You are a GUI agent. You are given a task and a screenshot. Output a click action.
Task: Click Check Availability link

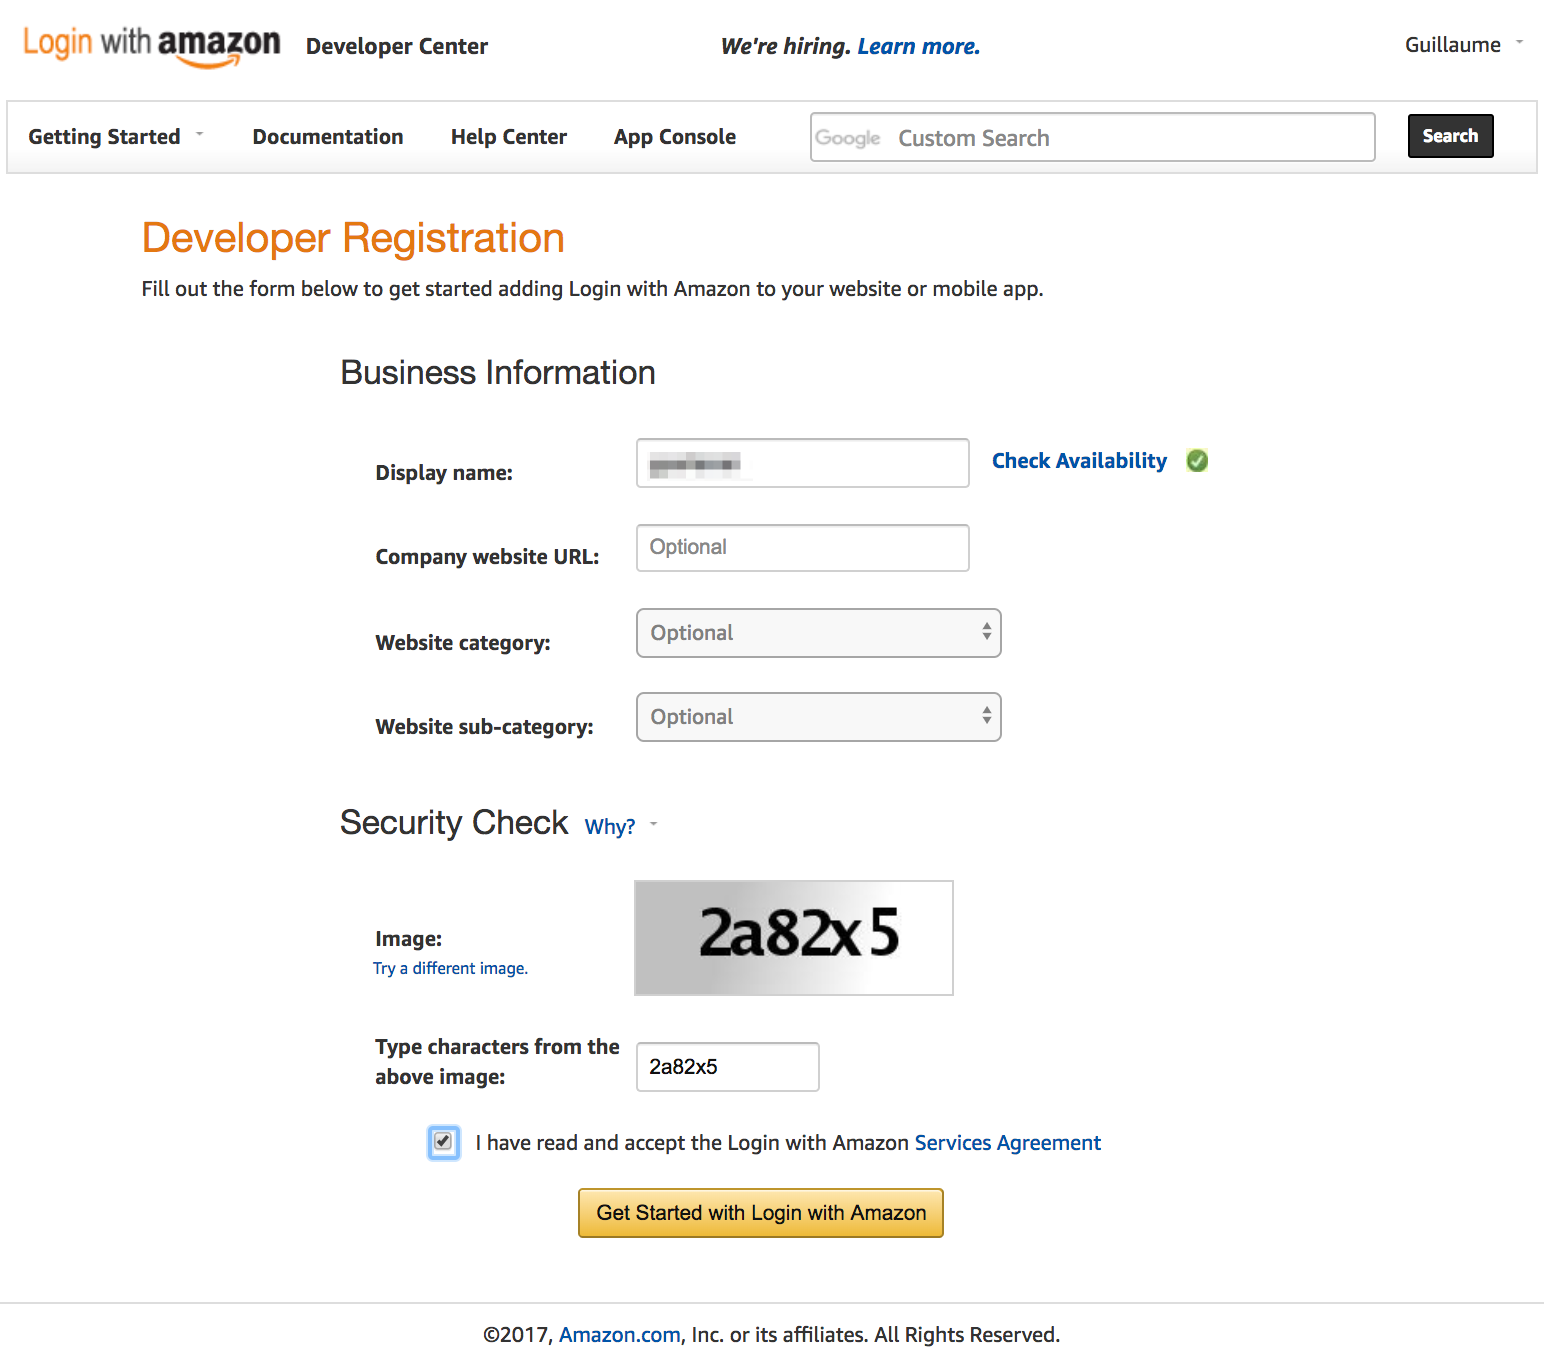[x=1079, y=461]
